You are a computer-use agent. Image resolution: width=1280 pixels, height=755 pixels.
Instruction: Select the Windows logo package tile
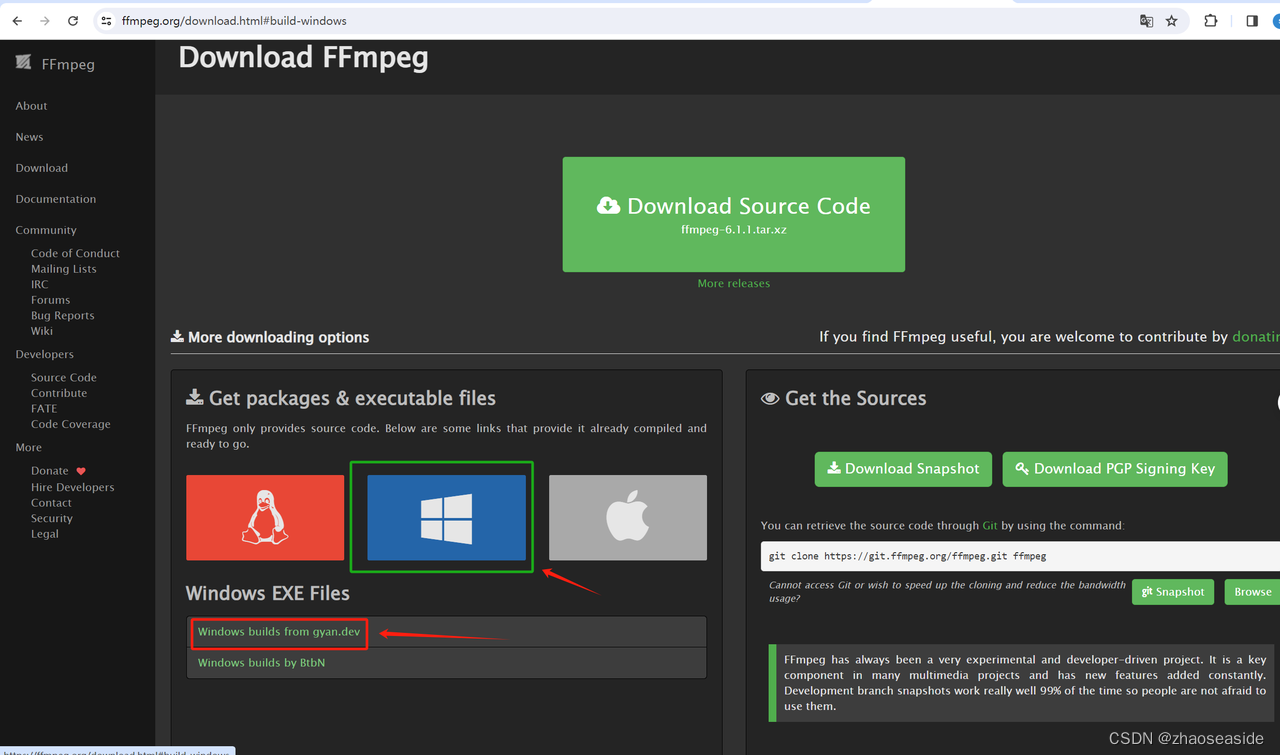click(446, 517)
